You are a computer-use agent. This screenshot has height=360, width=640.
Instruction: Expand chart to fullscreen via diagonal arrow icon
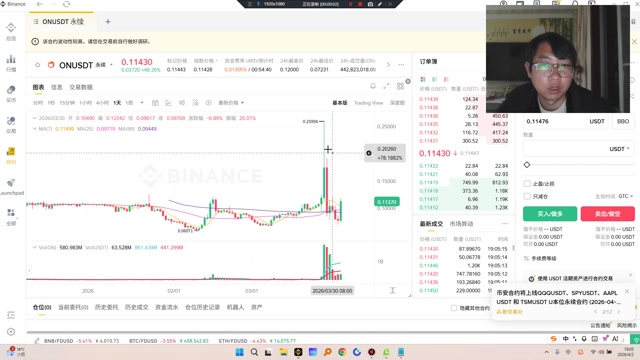(386, 86)
